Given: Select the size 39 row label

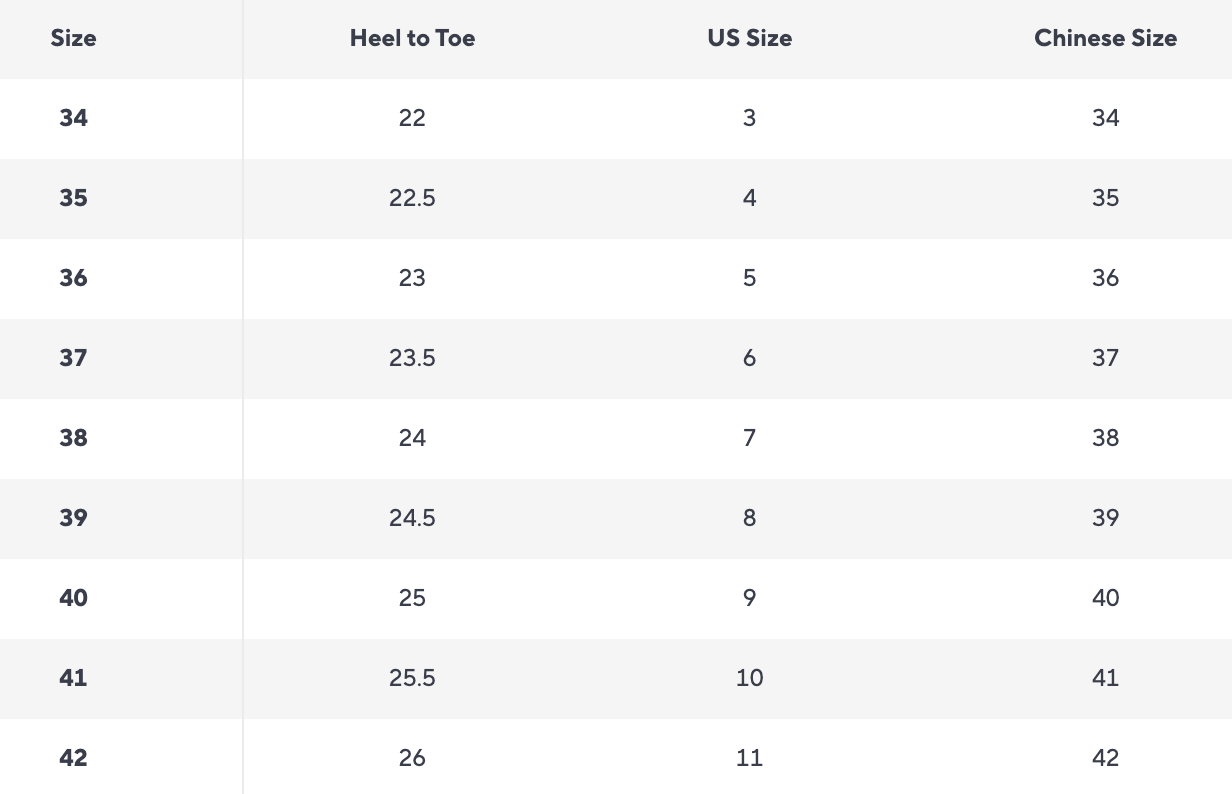Looking at the screenshot, I should tap(73, 518).
